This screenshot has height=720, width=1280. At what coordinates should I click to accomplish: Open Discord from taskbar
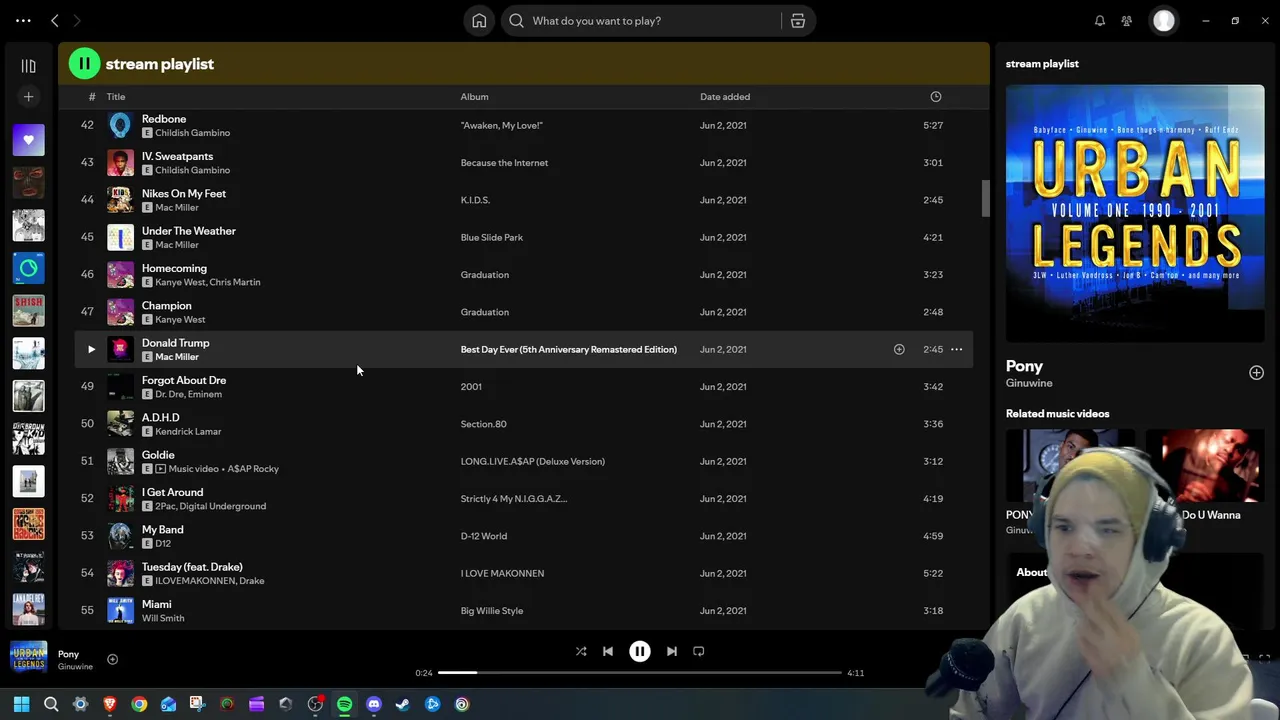[374, 704]
